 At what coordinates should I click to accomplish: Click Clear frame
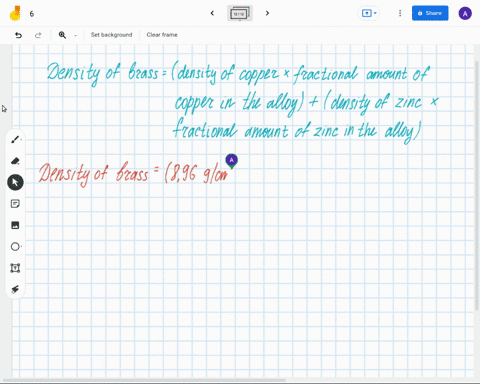pyautogui.click(x=162, y=35)
